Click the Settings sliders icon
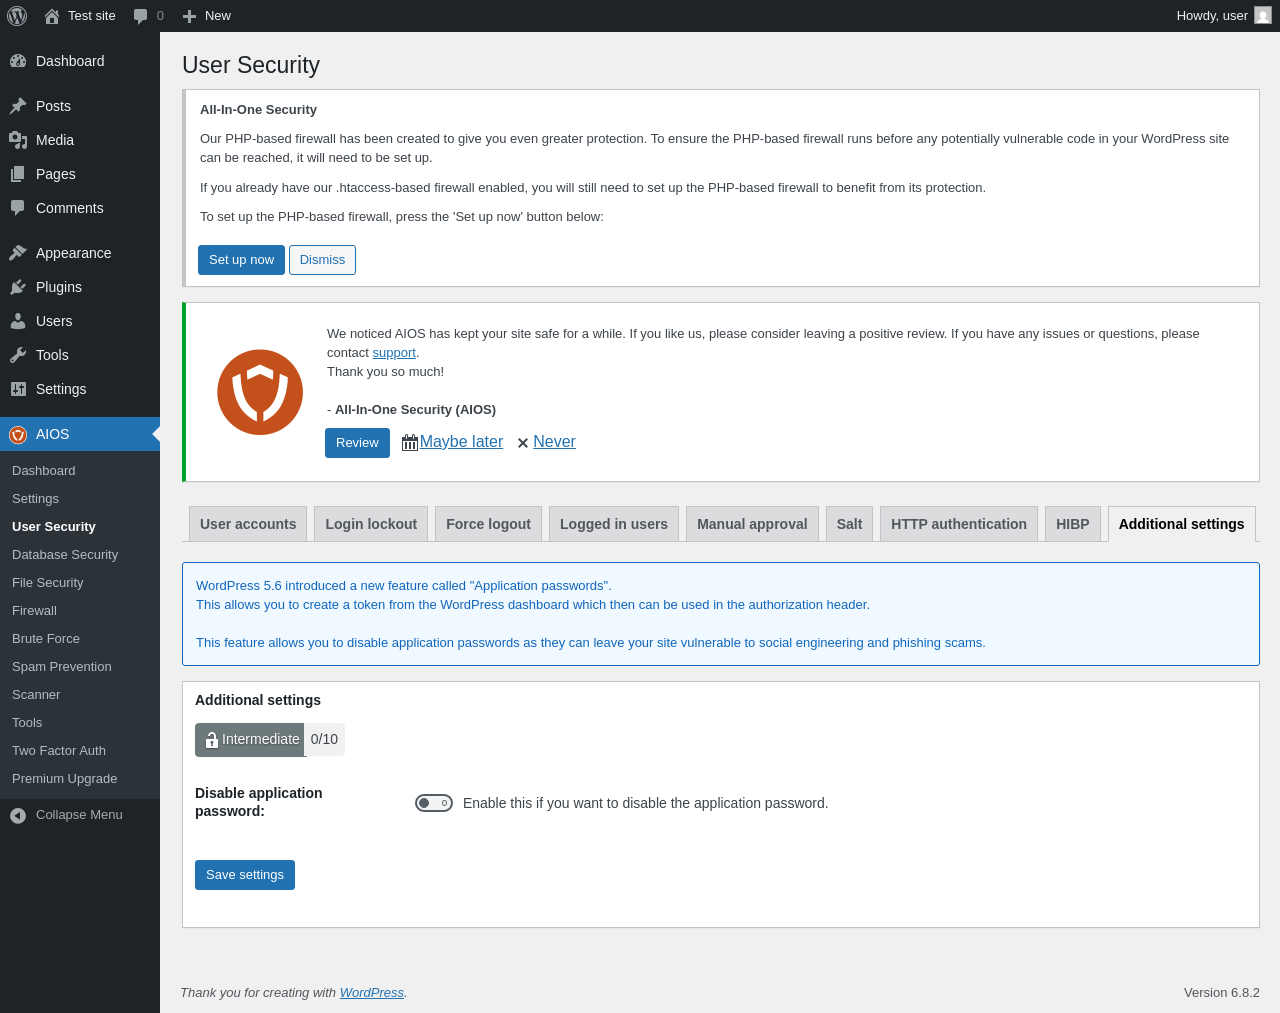Viewport: 1280px width, 1013px height. [18, 389]
